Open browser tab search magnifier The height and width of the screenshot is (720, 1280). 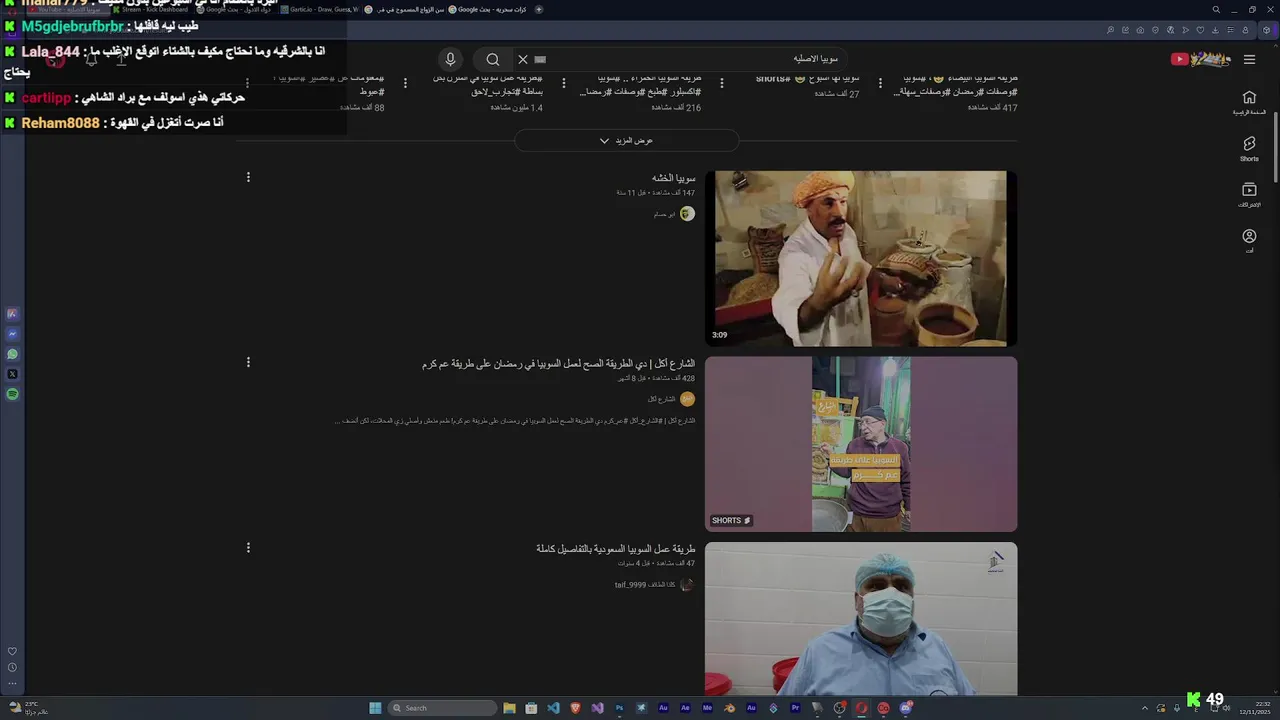[x=1216, y=10]
